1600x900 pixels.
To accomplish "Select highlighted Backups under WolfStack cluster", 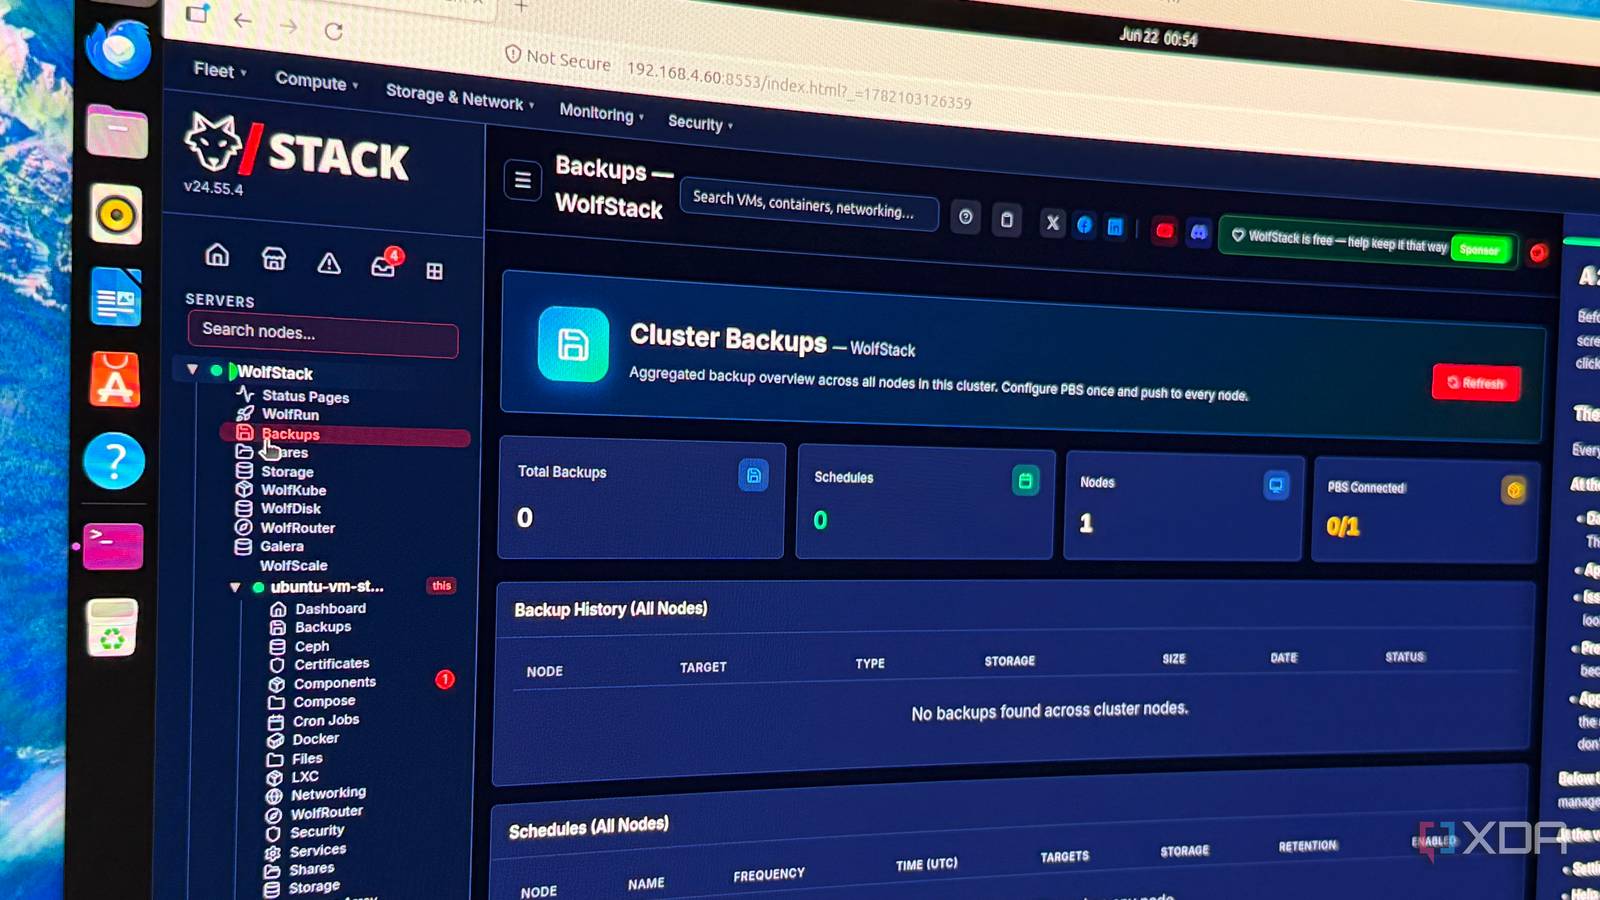I will (344, 434).
